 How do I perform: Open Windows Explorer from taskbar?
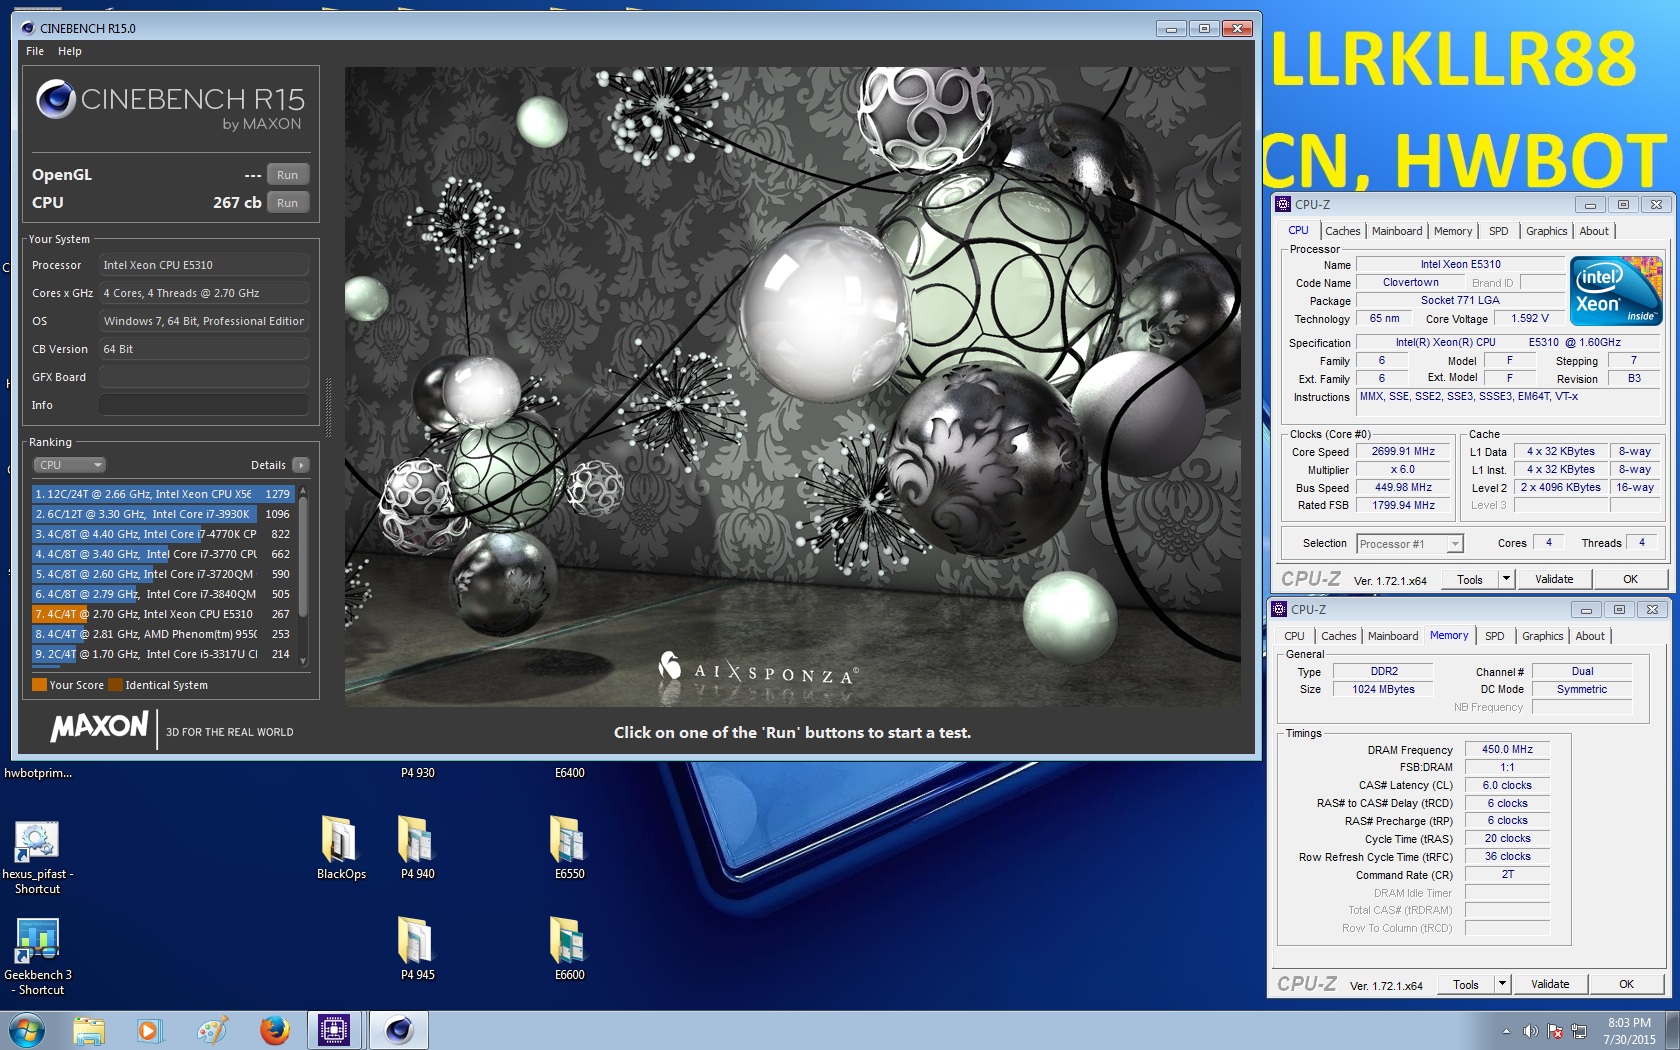(89, 1030)
